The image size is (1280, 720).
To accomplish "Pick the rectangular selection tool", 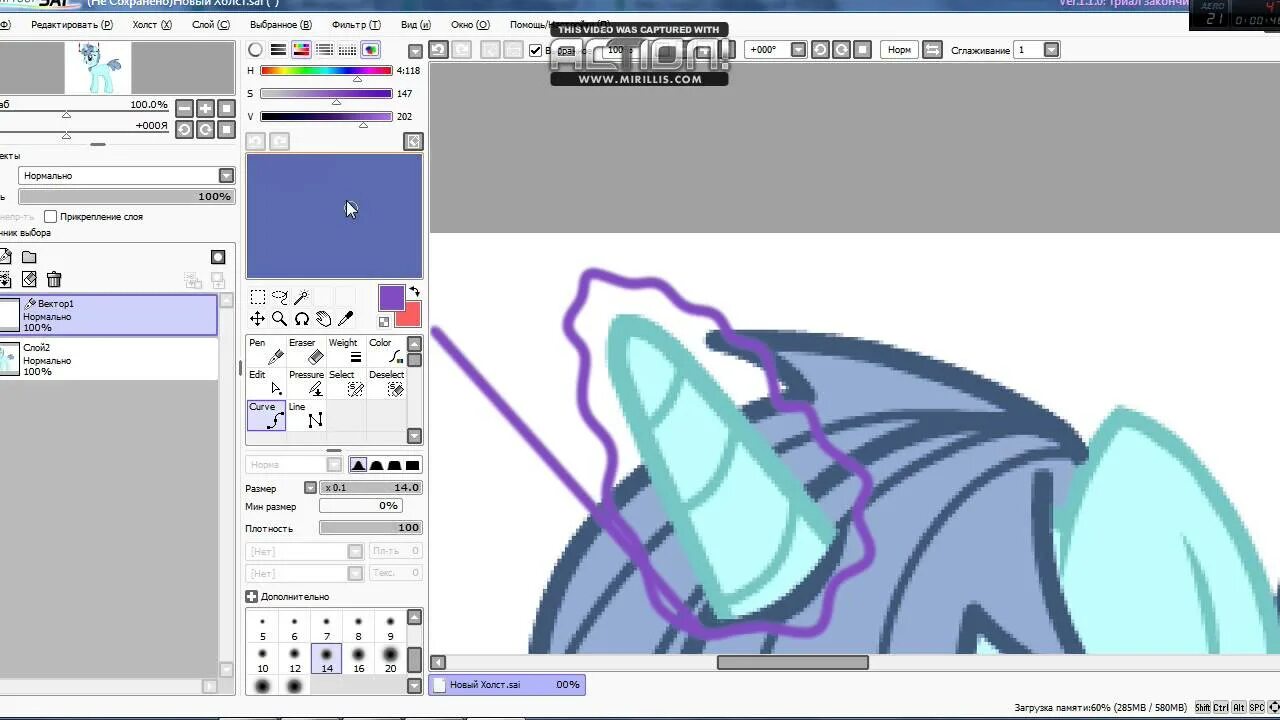I will tap(257, 297).
